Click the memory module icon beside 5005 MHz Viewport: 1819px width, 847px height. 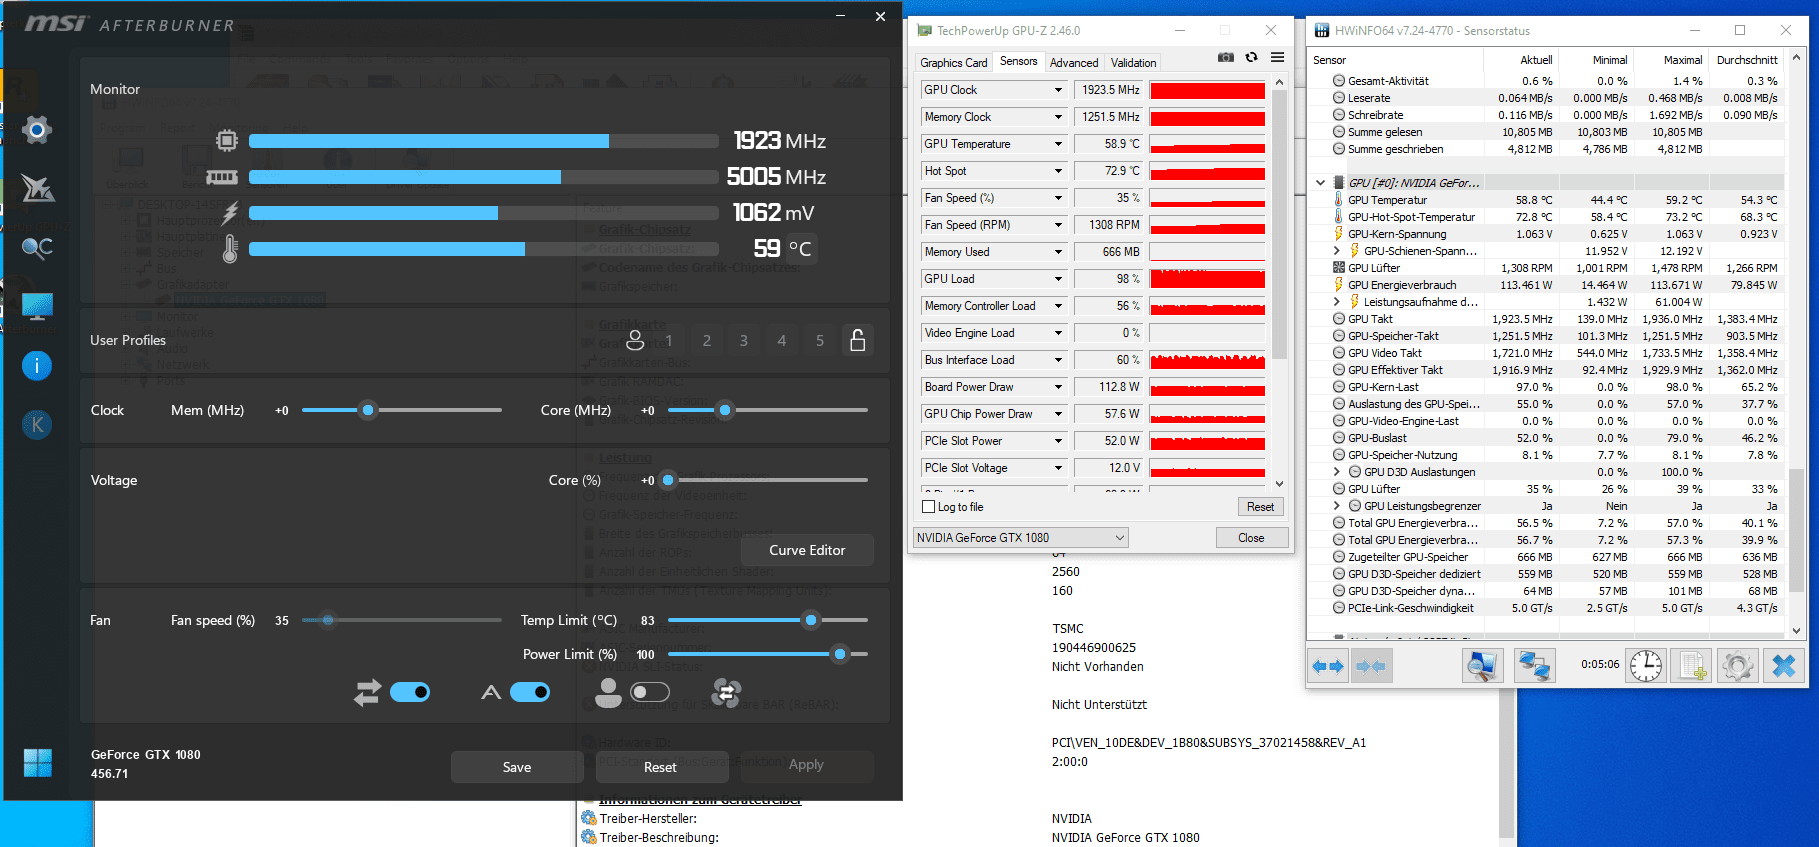pyautogui.click(x=222, y=177)
